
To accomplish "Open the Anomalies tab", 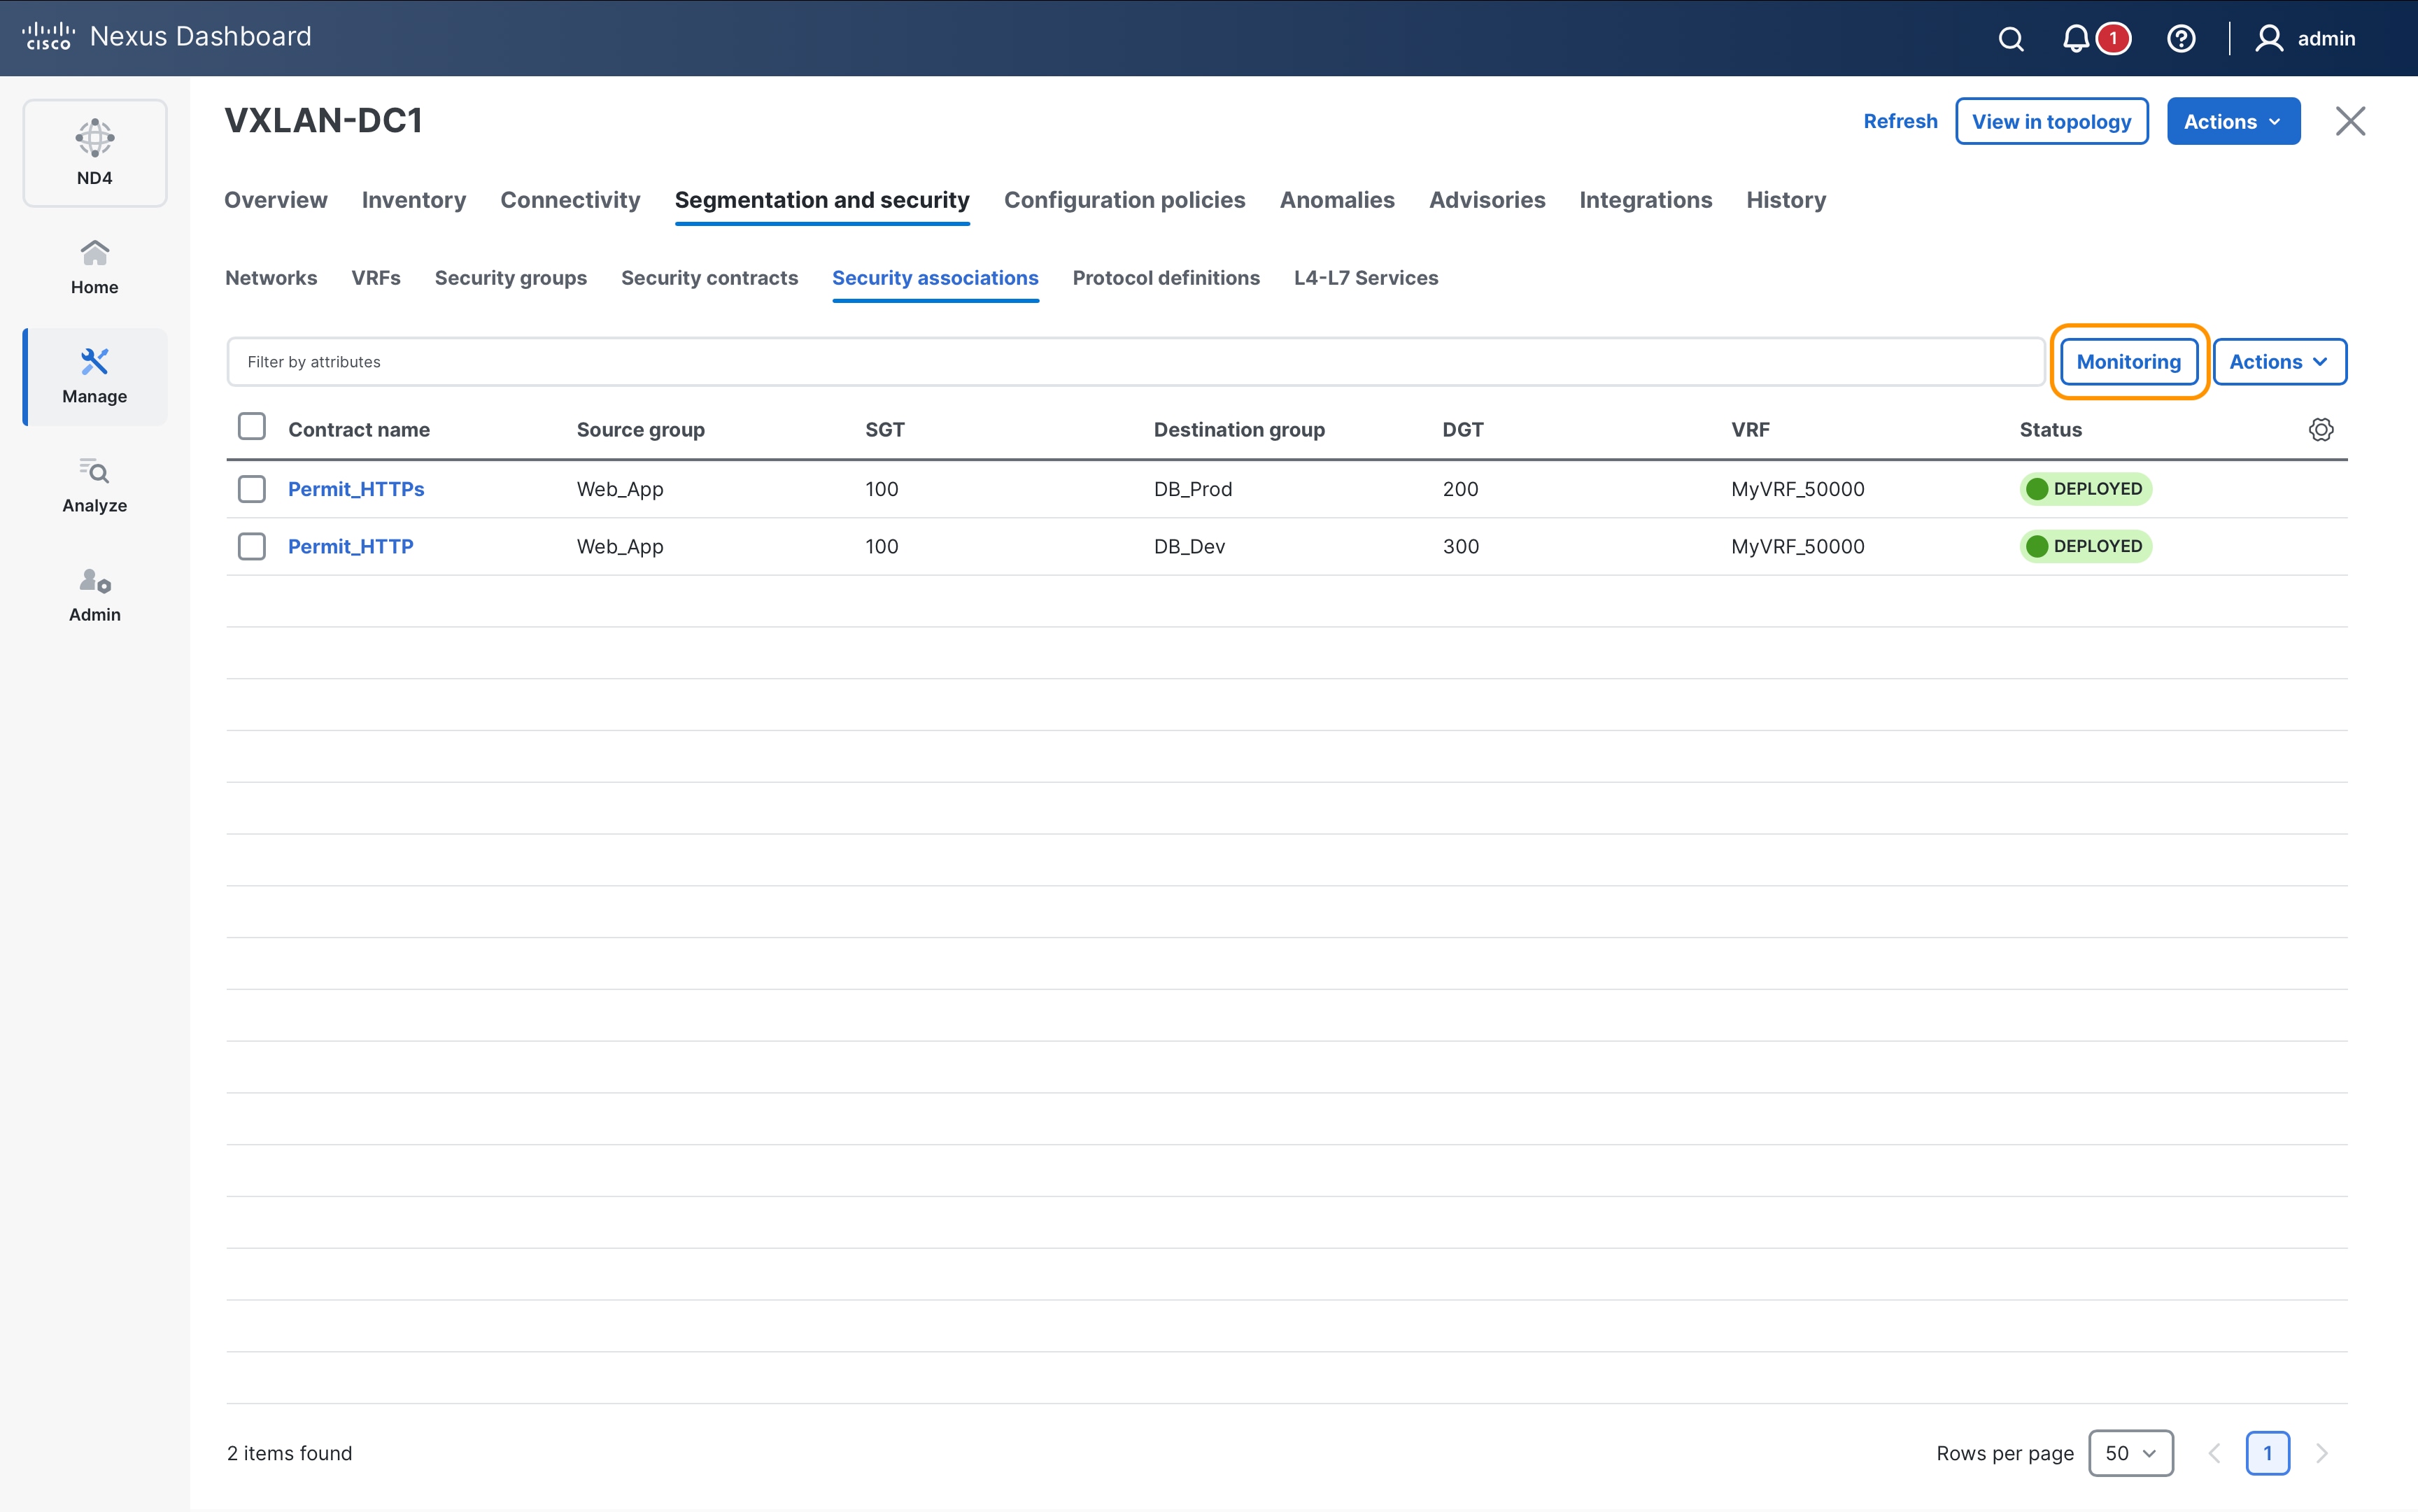I will [x=1337, y=200].
